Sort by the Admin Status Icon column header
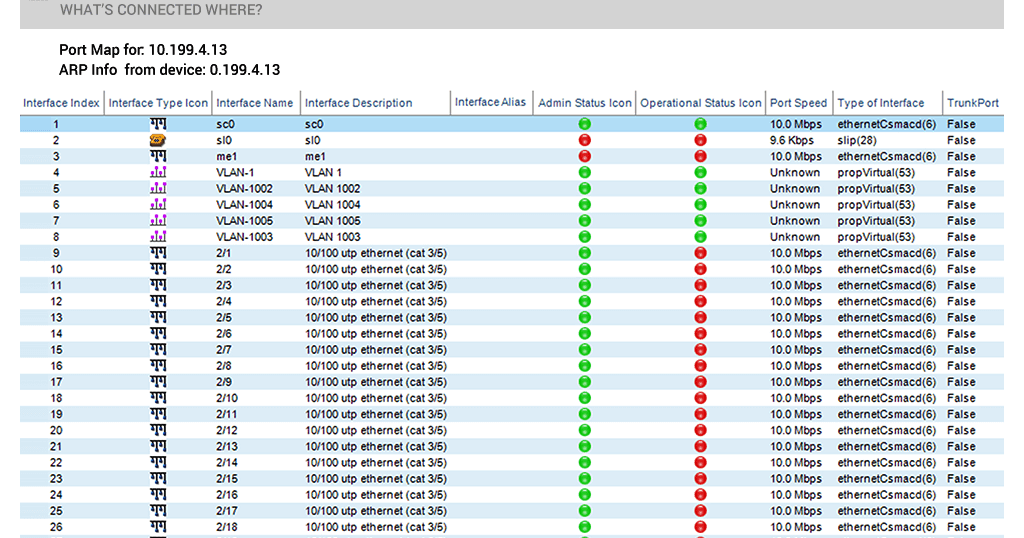 pyautogui.click(x=584, y=103)
